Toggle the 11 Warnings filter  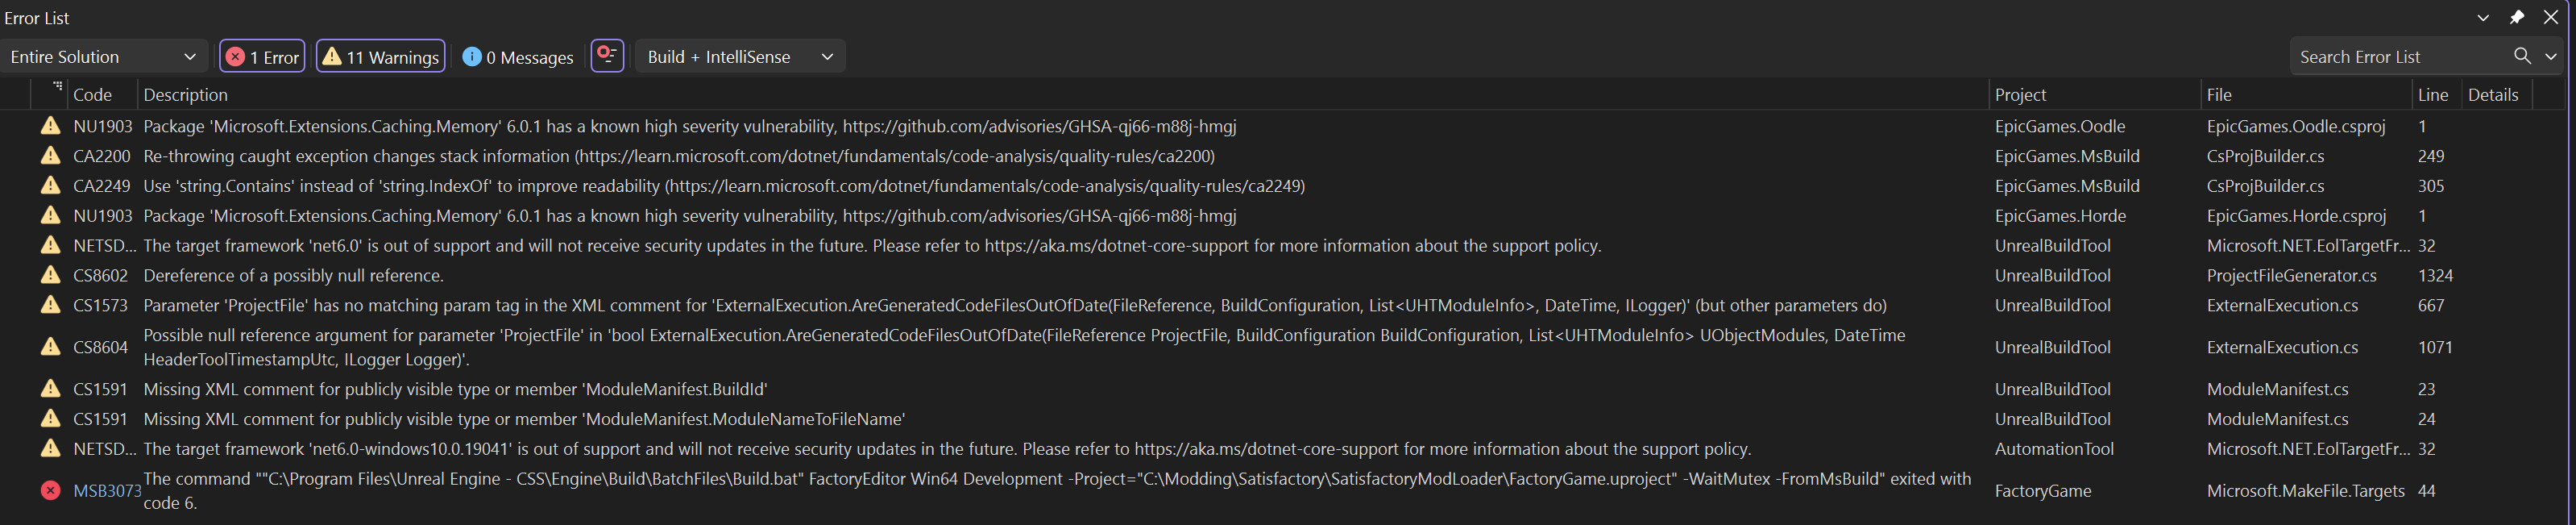click(381, 57)
